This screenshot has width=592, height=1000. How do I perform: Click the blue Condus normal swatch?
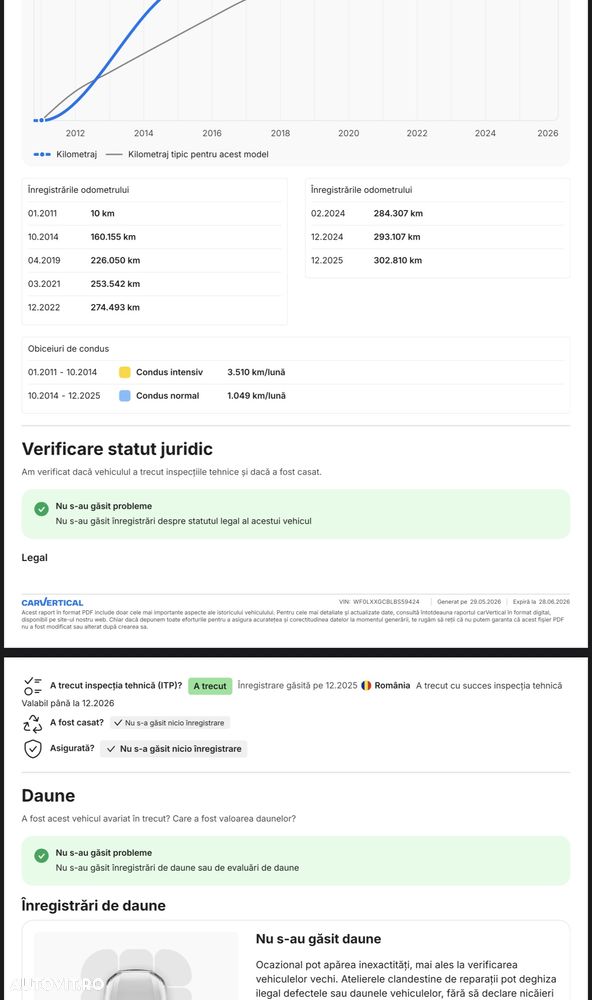coord(125,396)
